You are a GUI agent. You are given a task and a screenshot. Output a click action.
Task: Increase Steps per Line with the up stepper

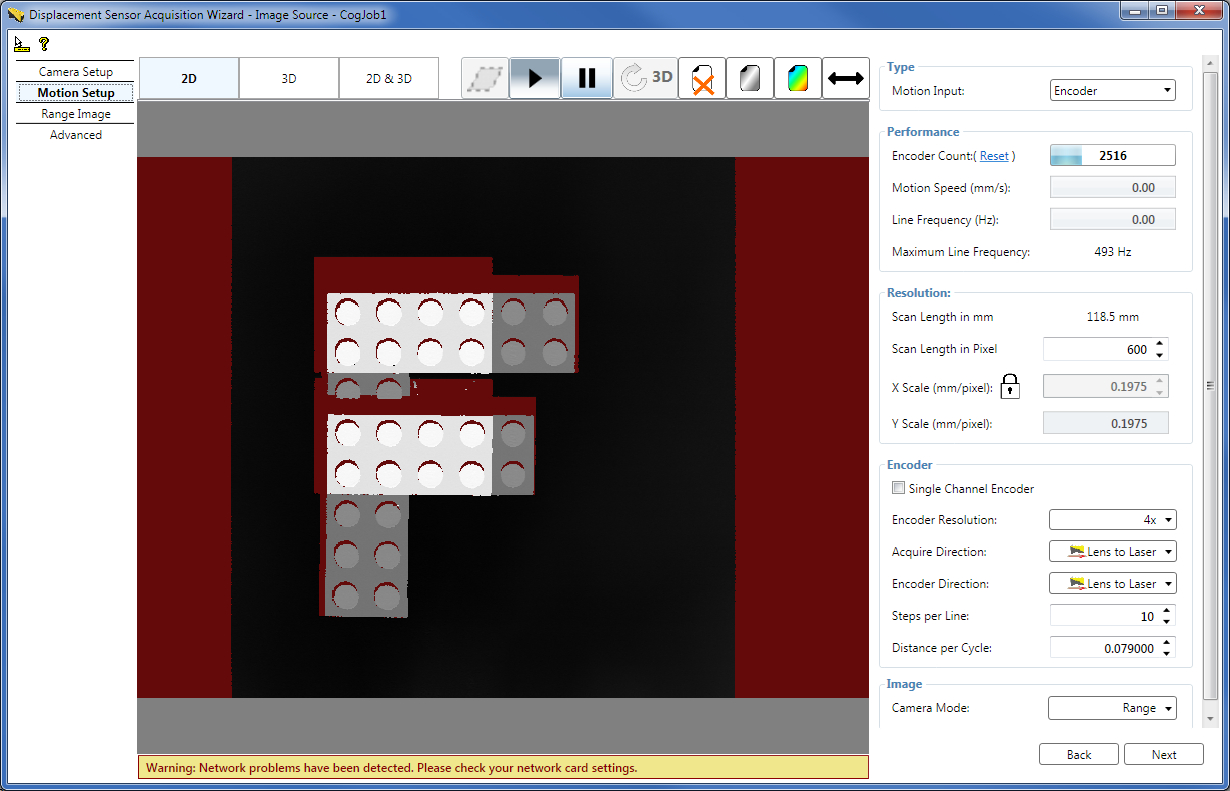point(1167,610)
